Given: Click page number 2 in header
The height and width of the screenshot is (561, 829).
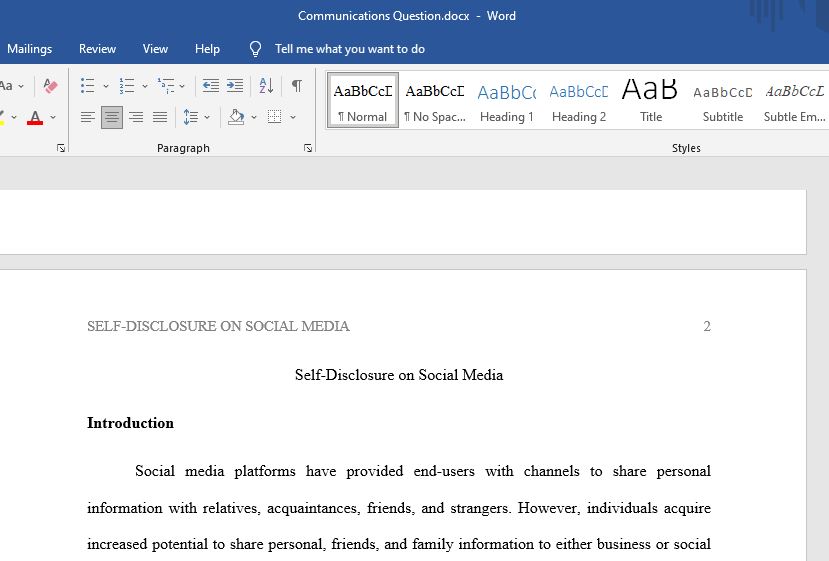Looking at the screenshot, I should (707, 326).
